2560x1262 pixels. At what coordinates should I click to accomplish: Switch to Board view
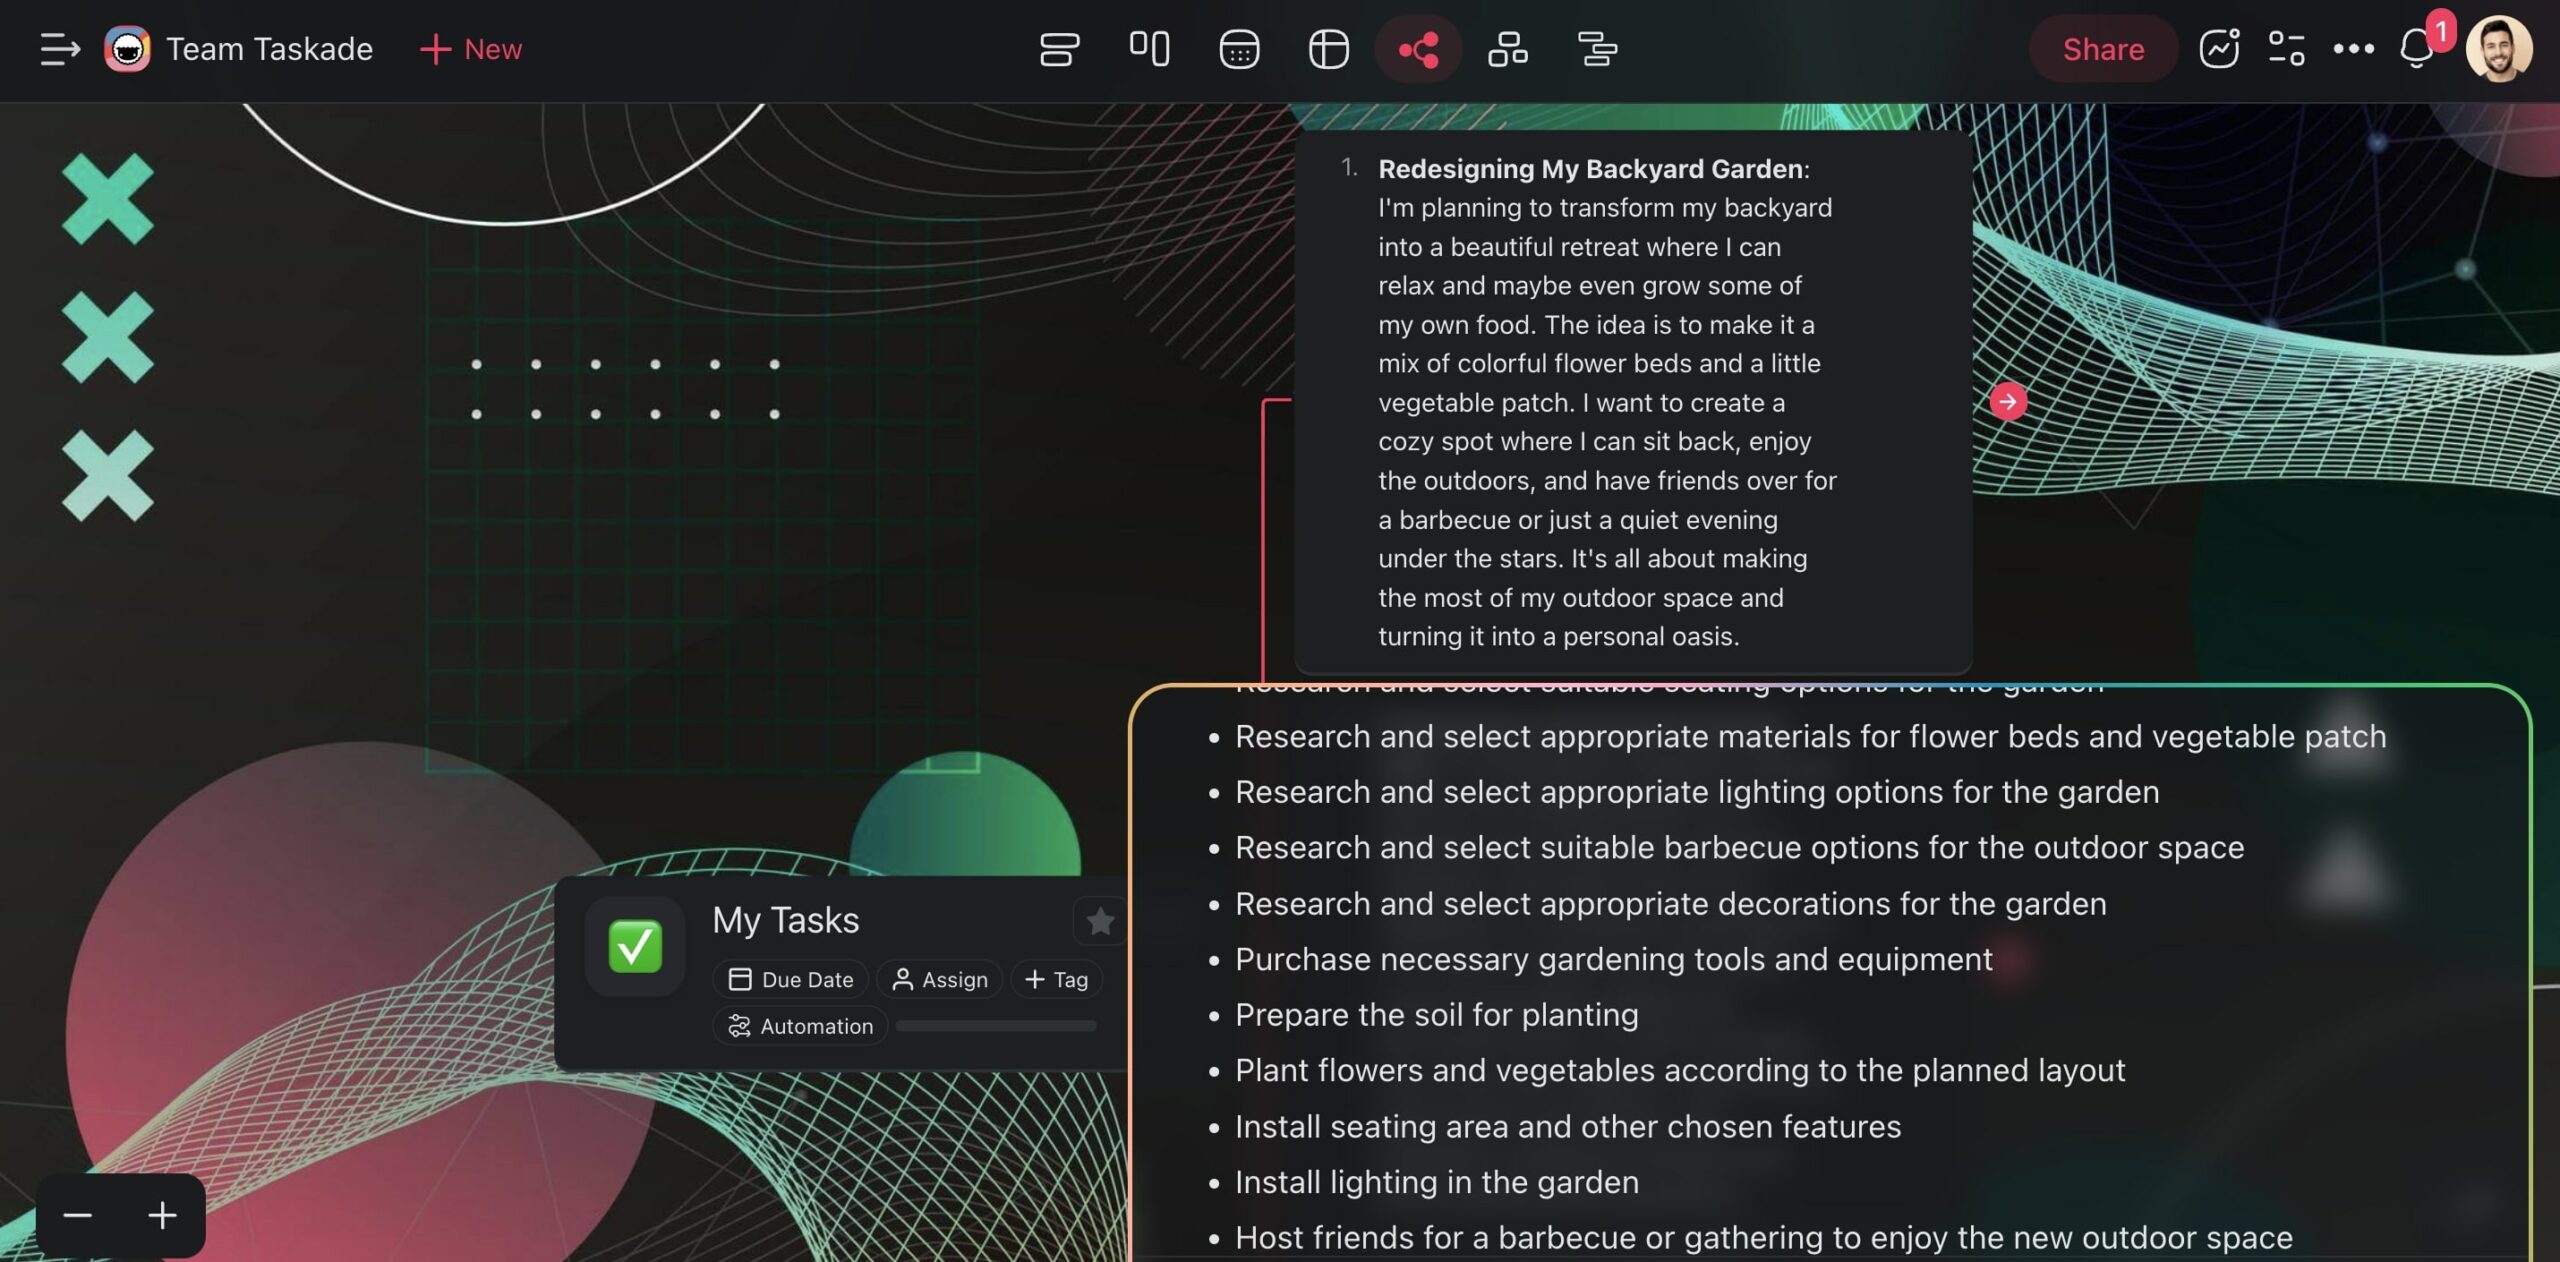click(x=1148, y=48)
